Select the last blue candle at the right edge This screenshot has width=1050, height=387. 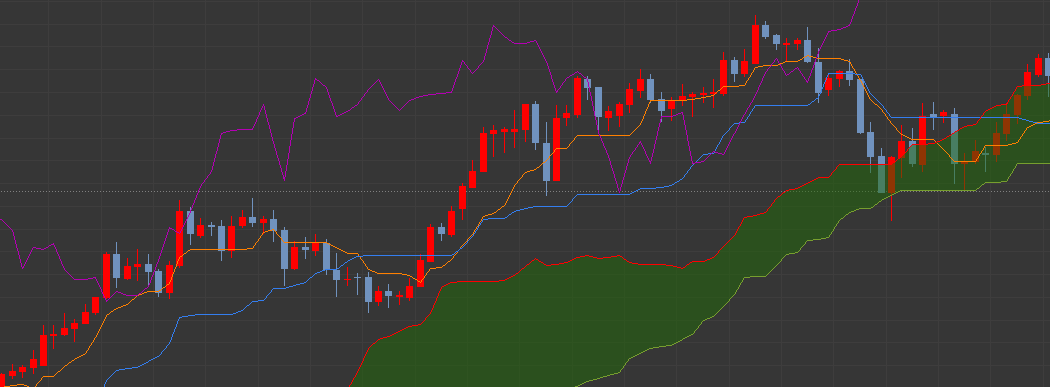click(1047, 67)
